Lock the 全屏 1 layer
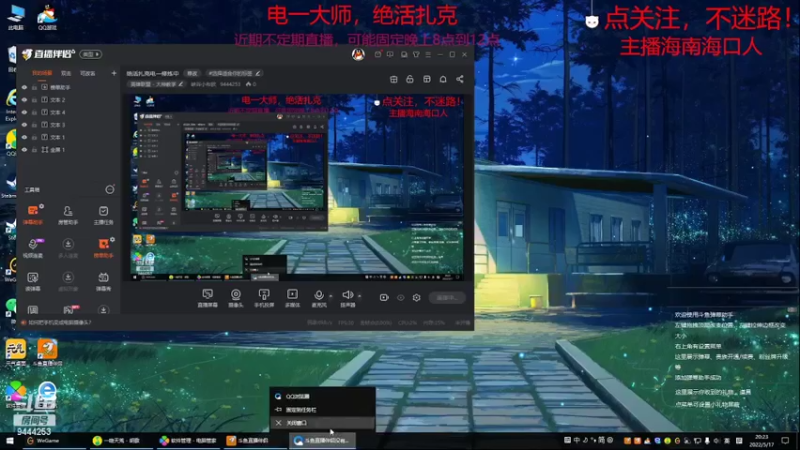800x450 pixels. (34, 150)
